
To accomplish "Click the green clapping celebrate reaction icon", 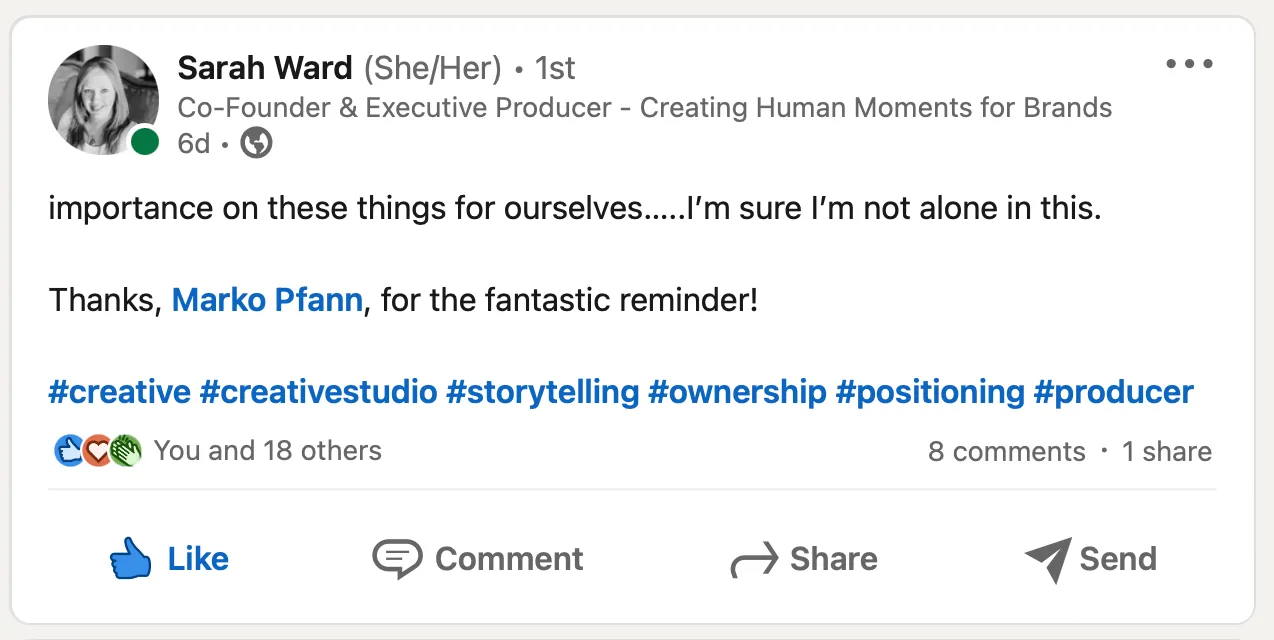I will [125, 451].
